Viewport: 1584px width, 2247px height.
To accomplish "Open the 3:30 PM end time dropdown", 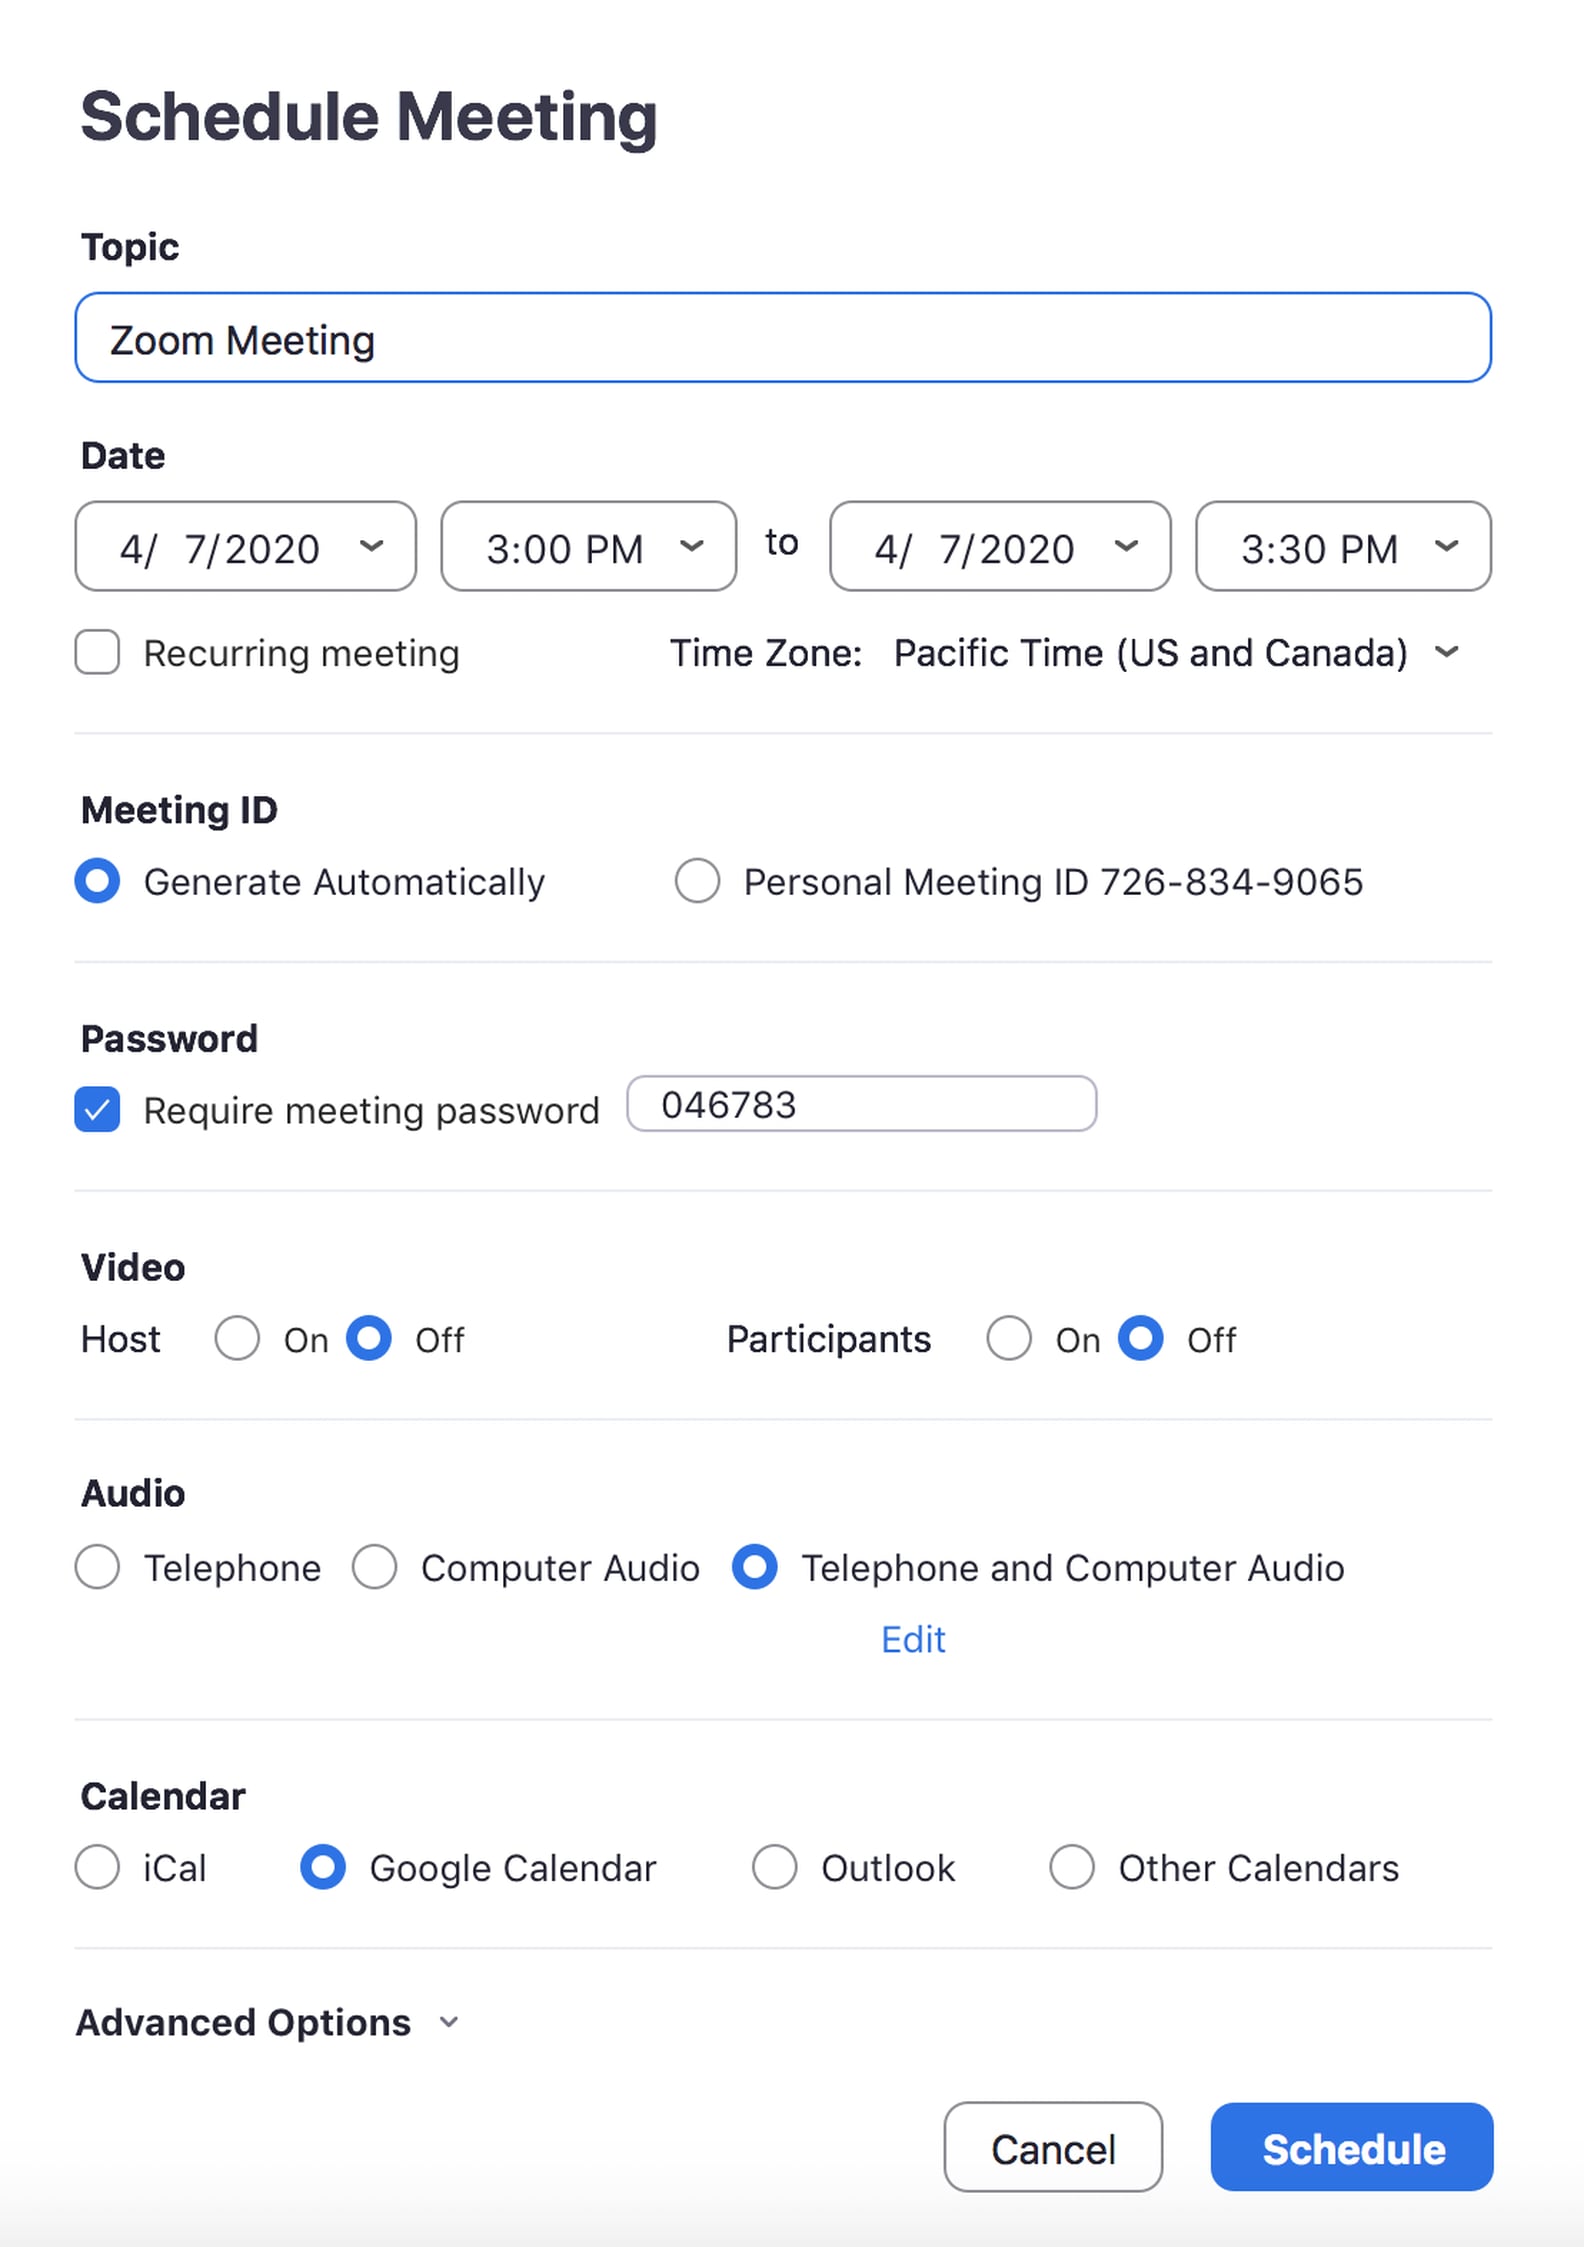I will point(1343,547).
